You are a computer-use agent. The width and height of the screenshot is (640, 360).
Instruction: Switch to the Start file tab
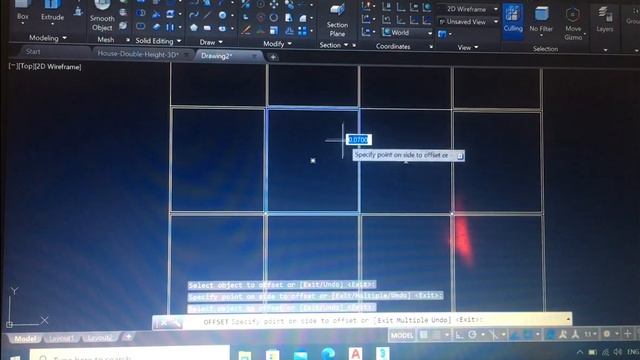[33, 51]
